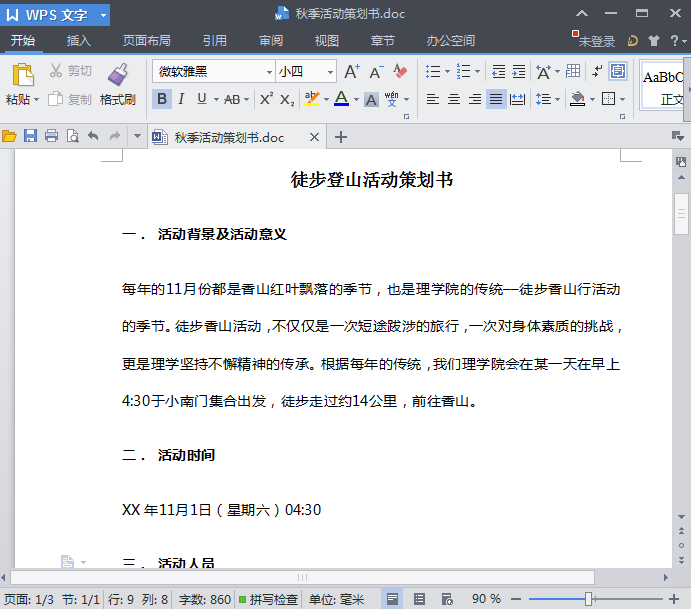Apply subscript formatting
Viewport: 691px width, 609px height.
click(x=287, y=99)
